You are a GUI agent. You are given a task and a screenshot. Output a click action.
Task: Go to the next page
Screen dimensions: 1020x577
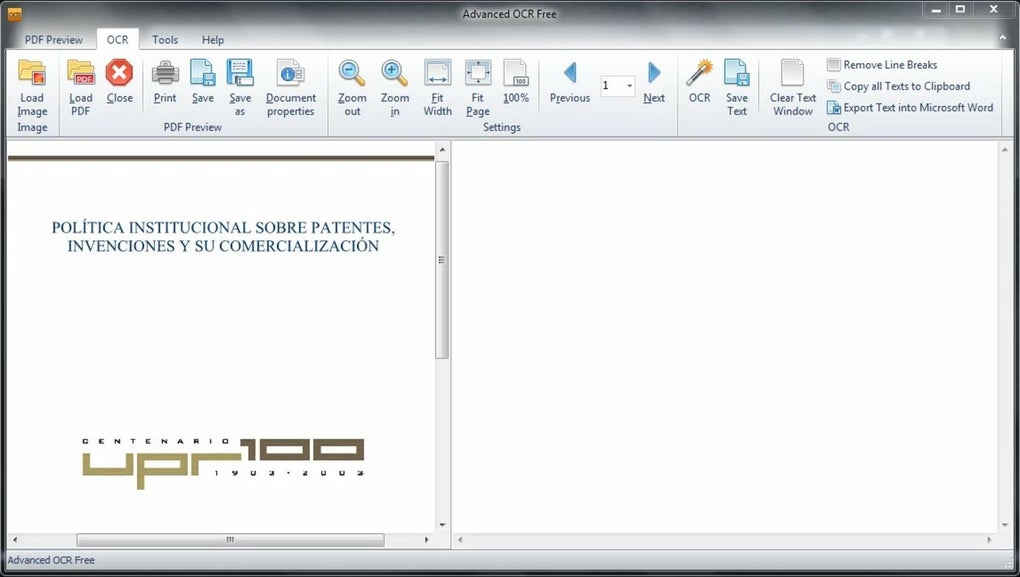coord(653,85)
